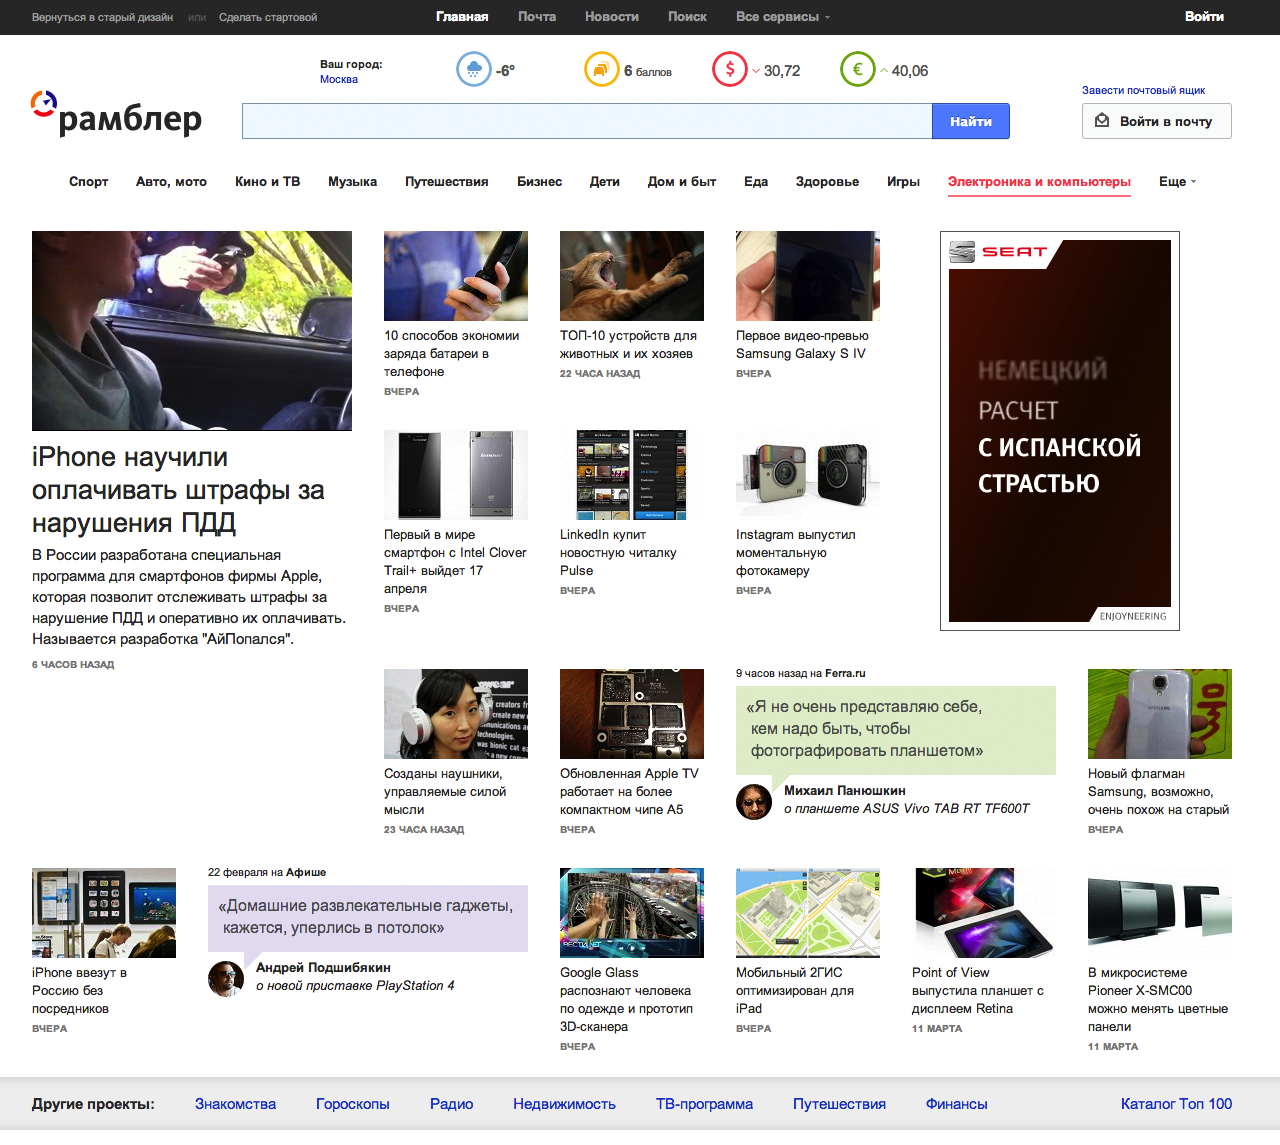
Task: Open the green quote about tablet photography
Action: (x=896, y=729)
